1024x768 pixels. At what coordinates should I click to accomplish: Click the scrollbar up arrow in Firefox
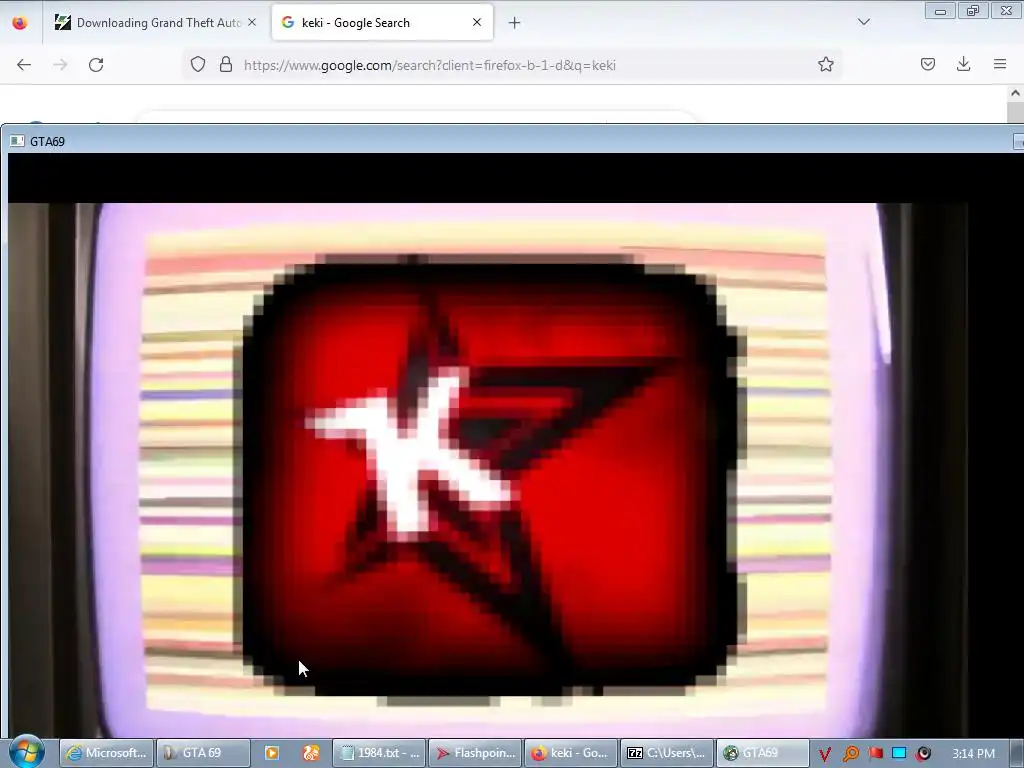pyautogui.click(x=1016, y=93)
